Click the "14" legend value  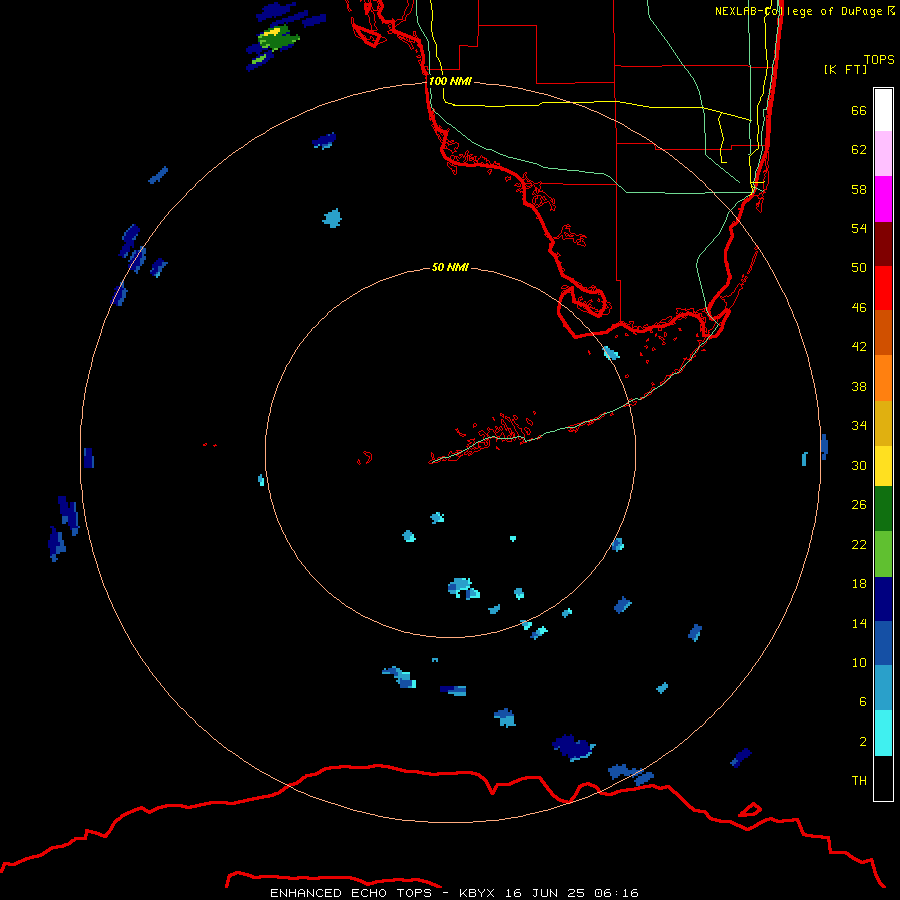tap(859, 623)
